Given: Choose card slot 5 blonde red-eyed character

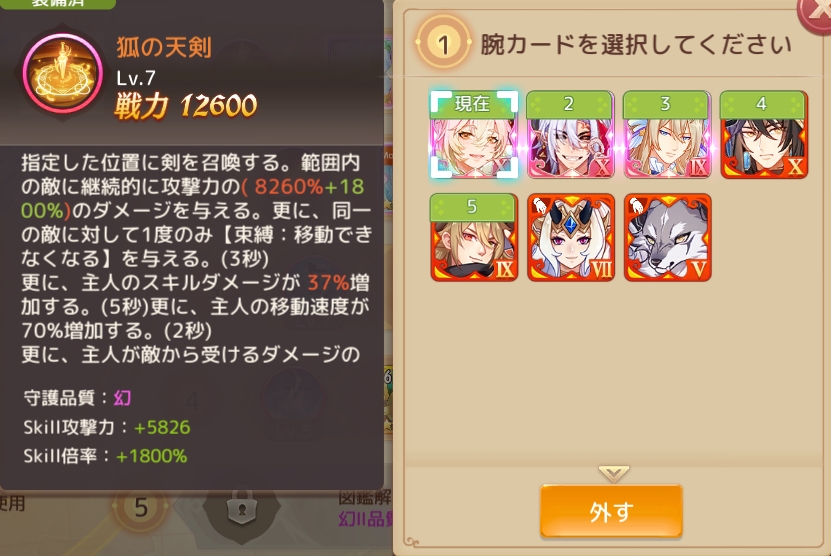Looking at the screenshot, I should tap(474, 237).
